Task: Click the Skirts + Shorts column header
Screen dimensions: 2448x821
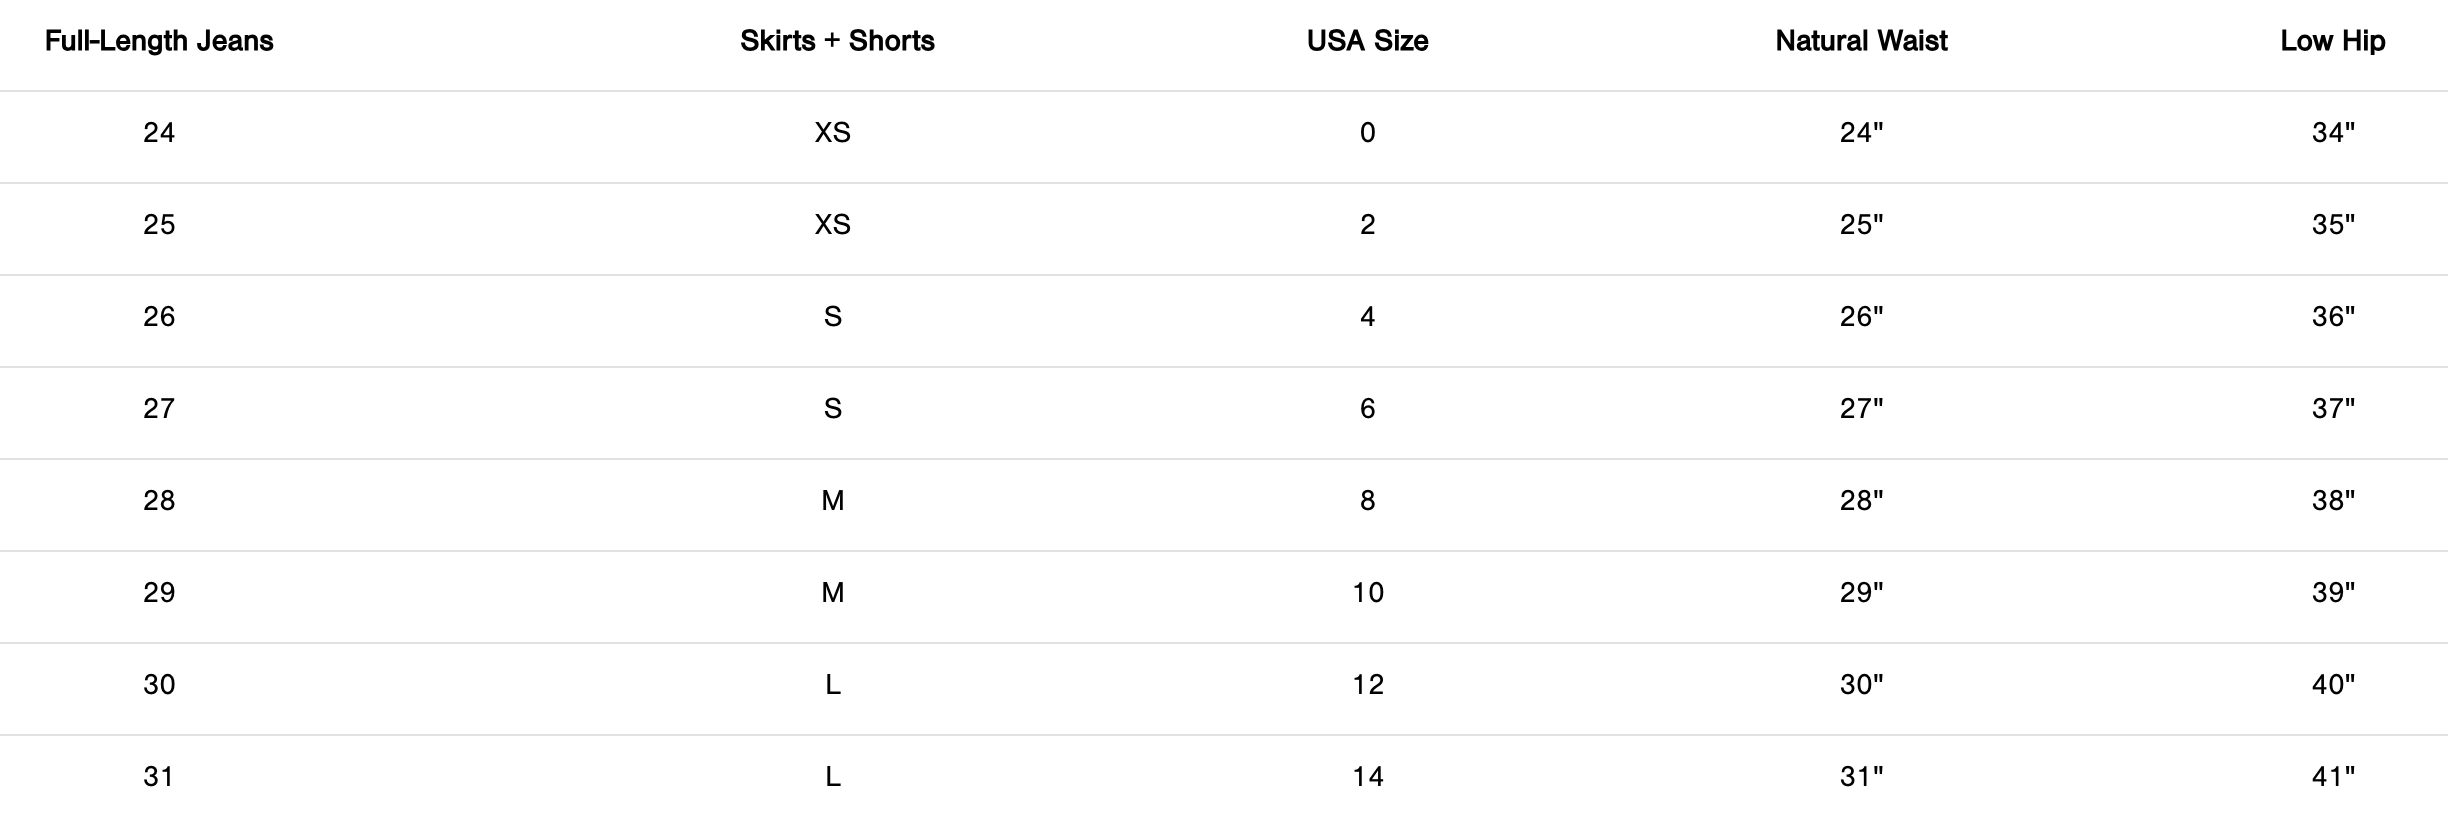Action: [x=837, y=41]
